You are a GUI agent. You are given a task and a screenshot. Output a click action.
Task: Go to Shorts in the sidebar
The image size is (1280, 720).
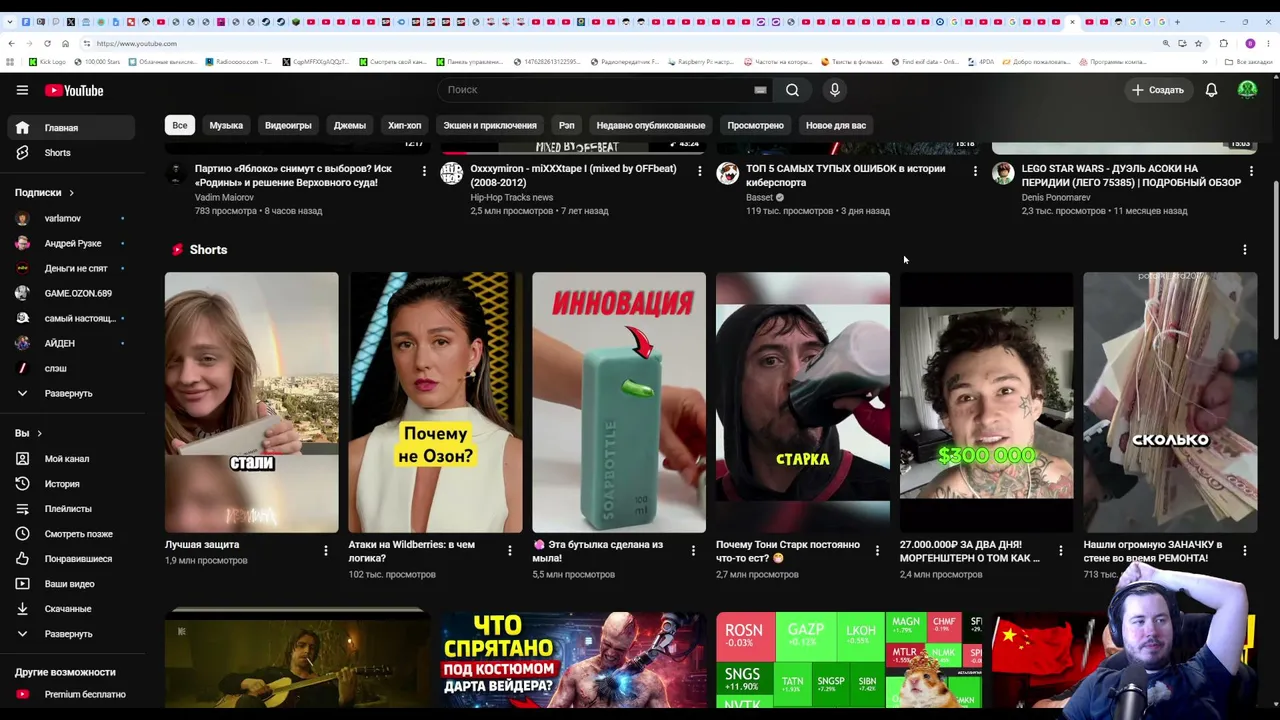point(69,153)
